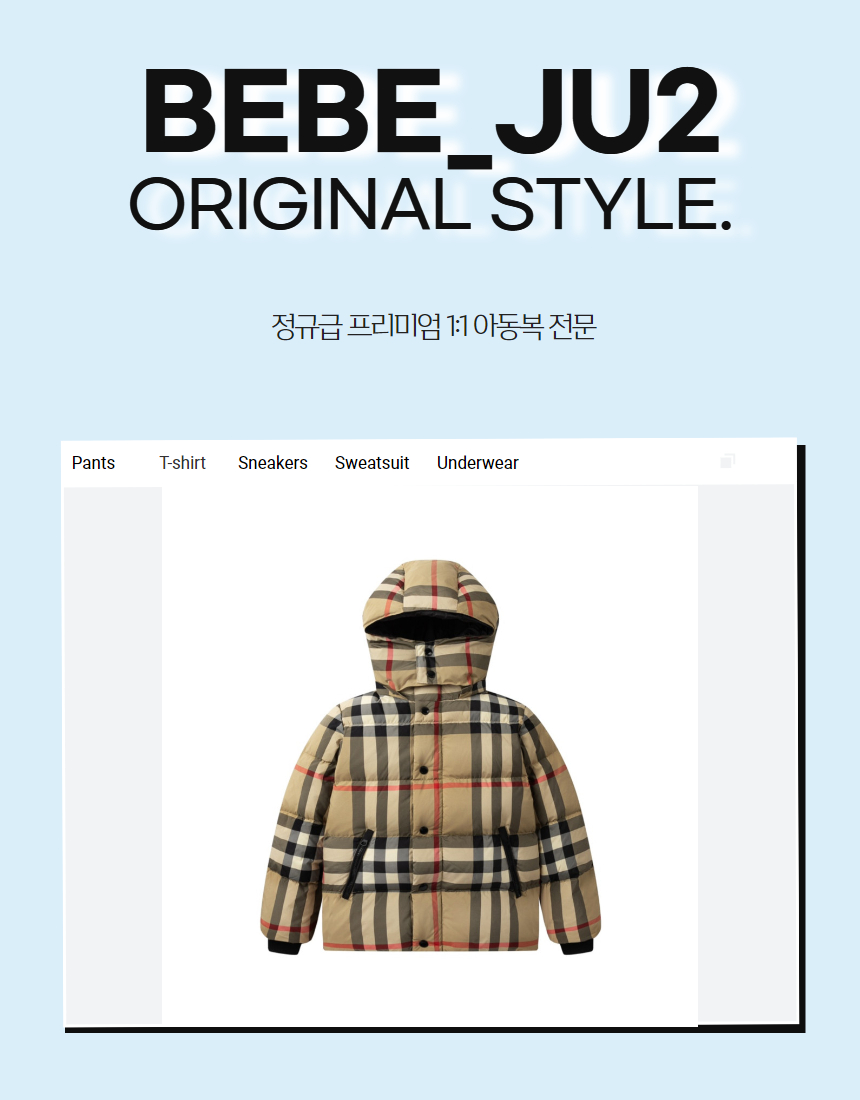Click the BEBE_JU2 heading title
This screenshot has width=860, height=1100.
tap(432, 112)
